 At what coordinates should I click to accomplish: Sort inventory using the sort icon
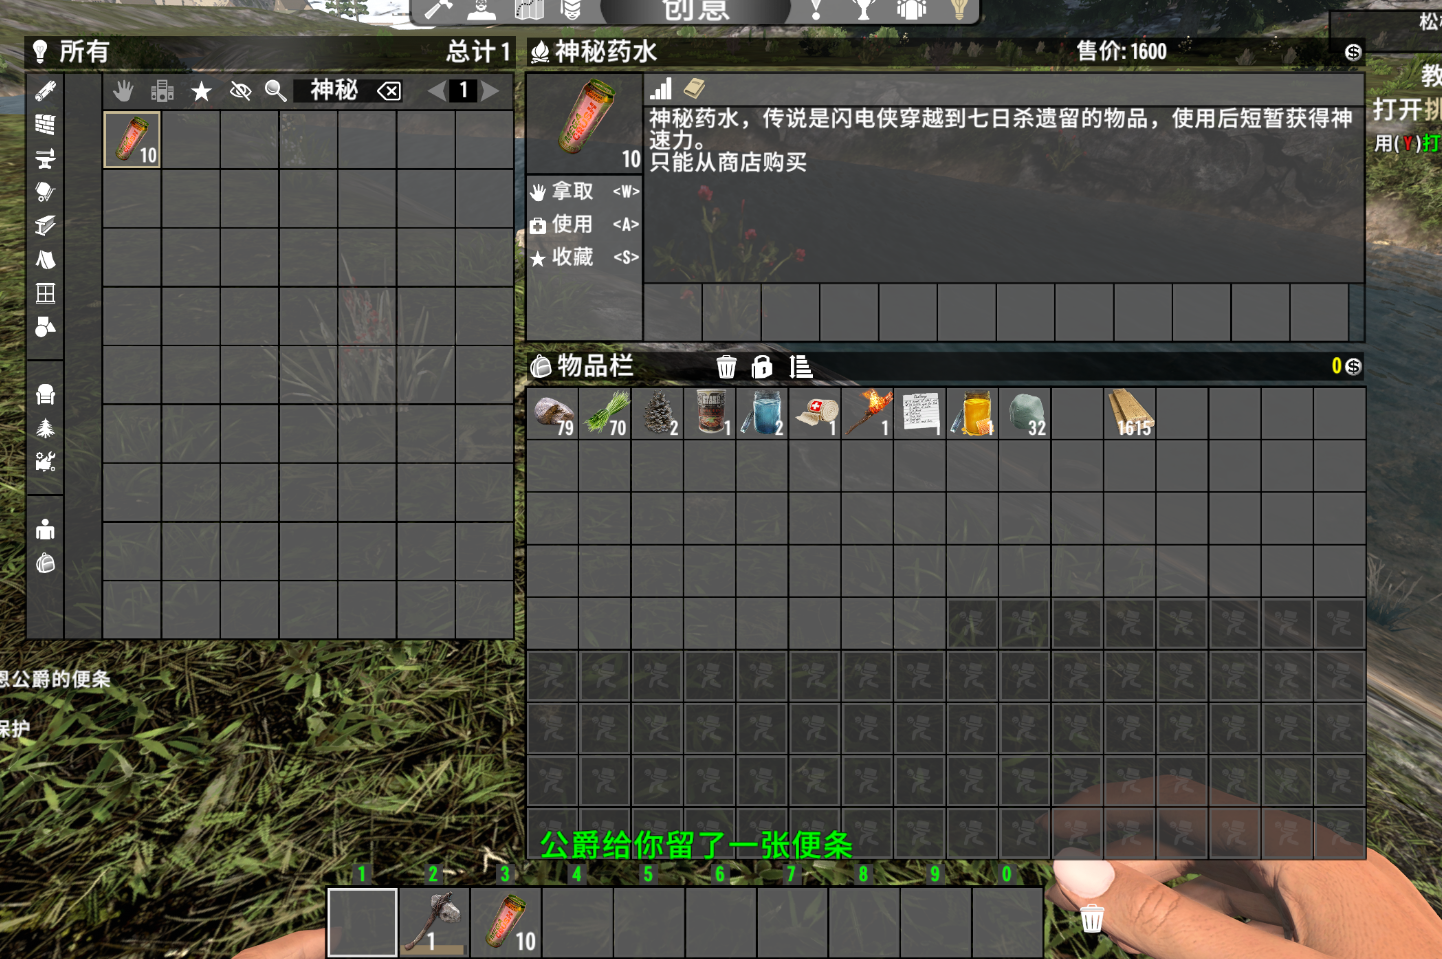click(x=800, y=367)
